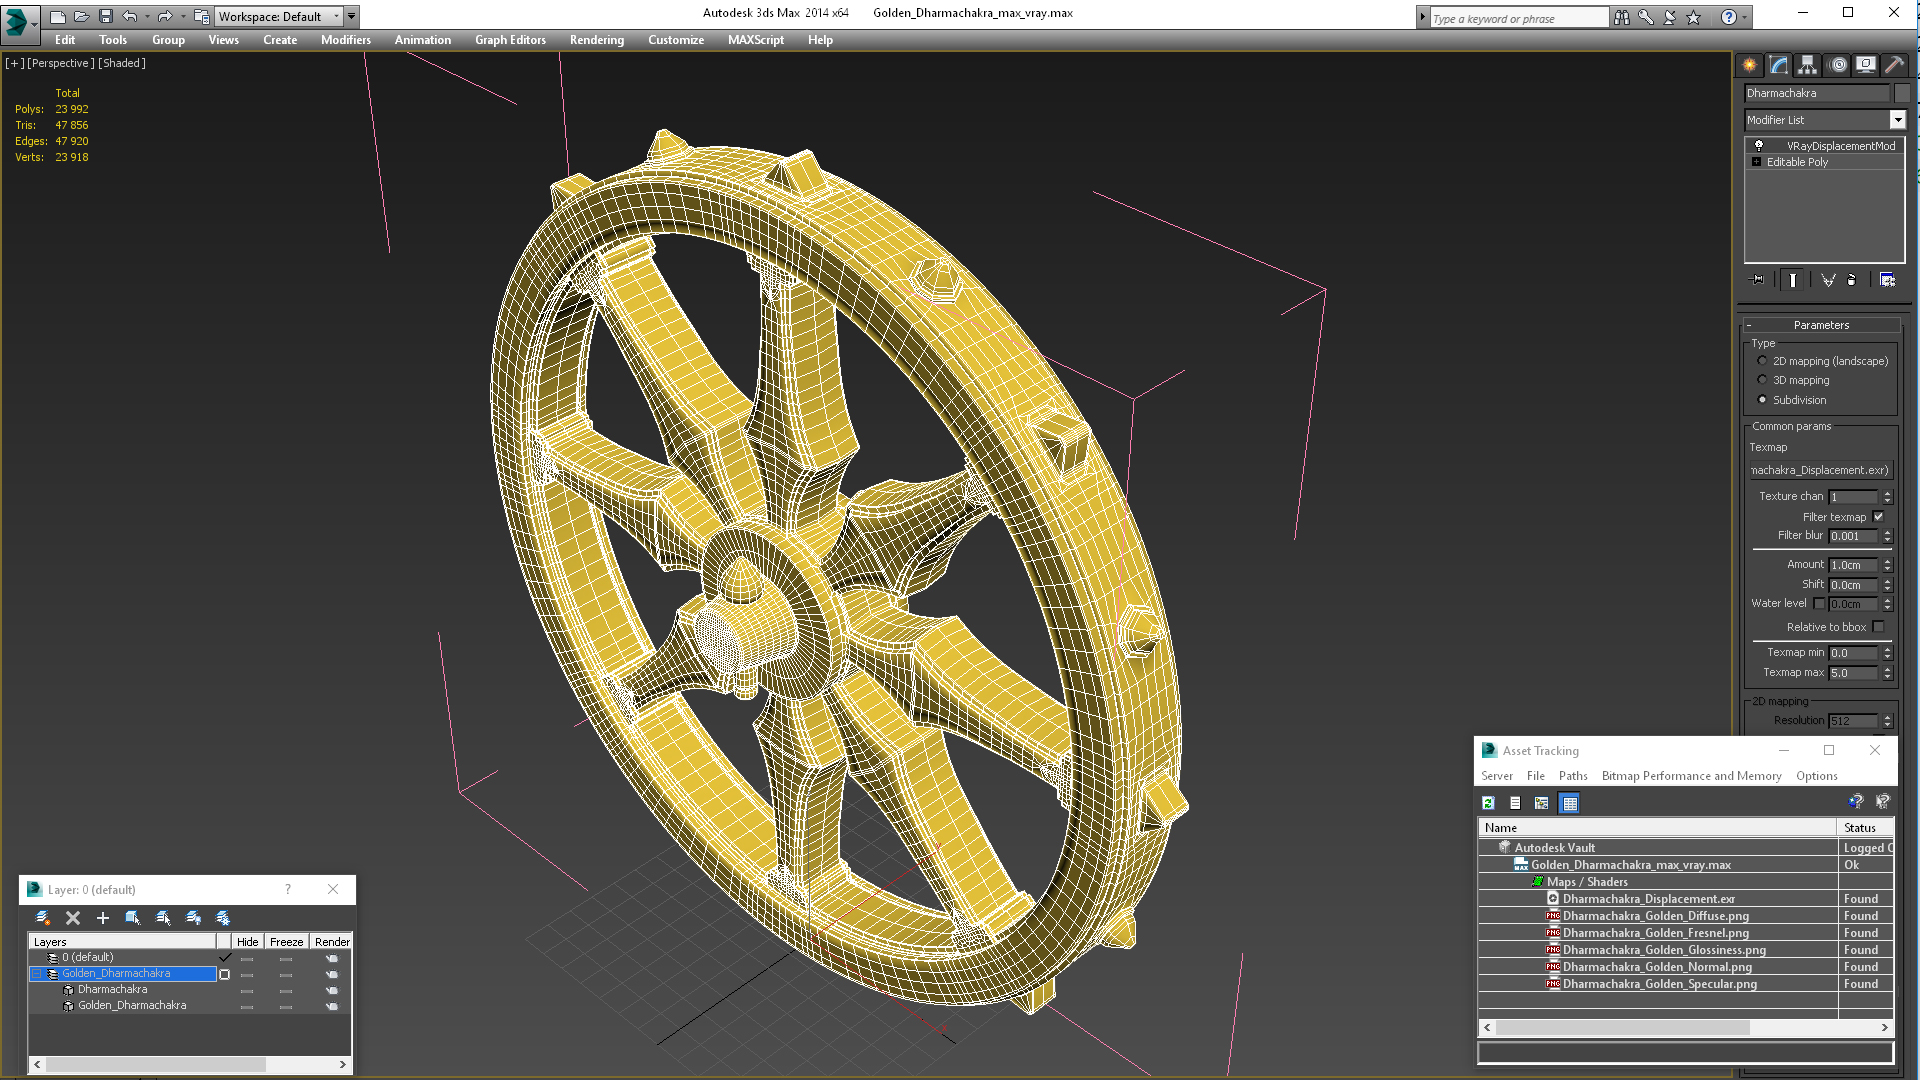Click Amount spinner arrows

tap(1887, 565)
